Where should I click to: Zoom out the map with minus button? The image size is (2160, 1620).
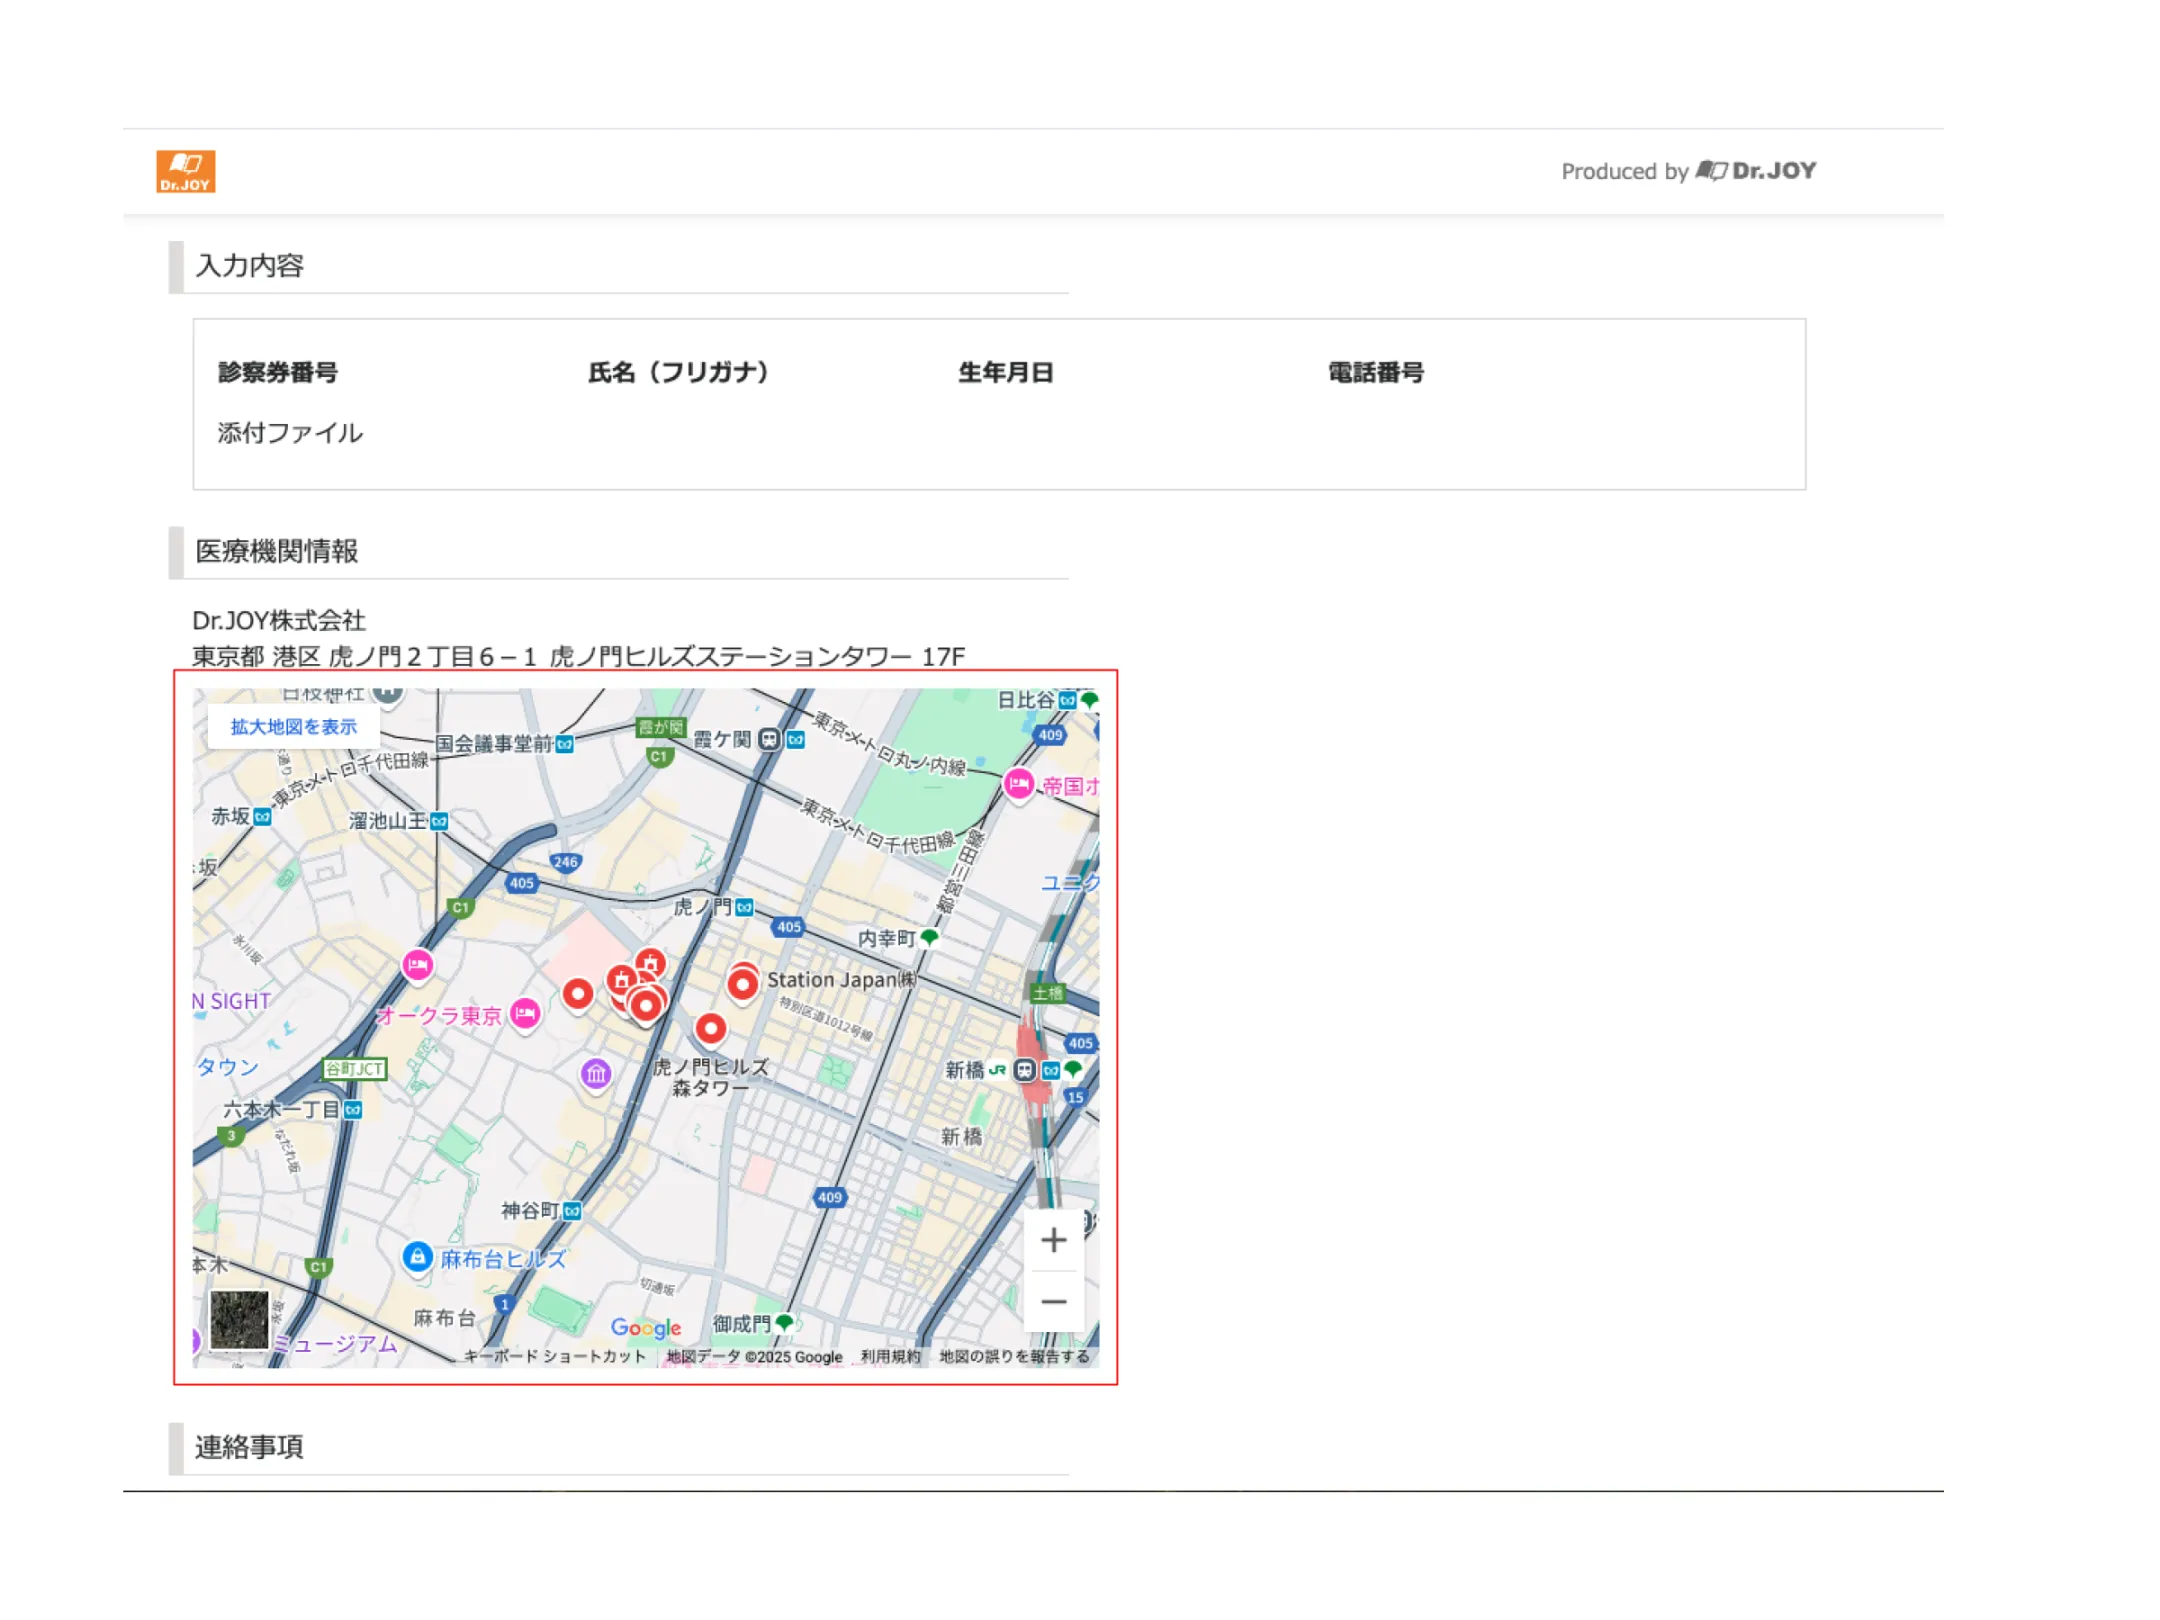point(1053,1301)
